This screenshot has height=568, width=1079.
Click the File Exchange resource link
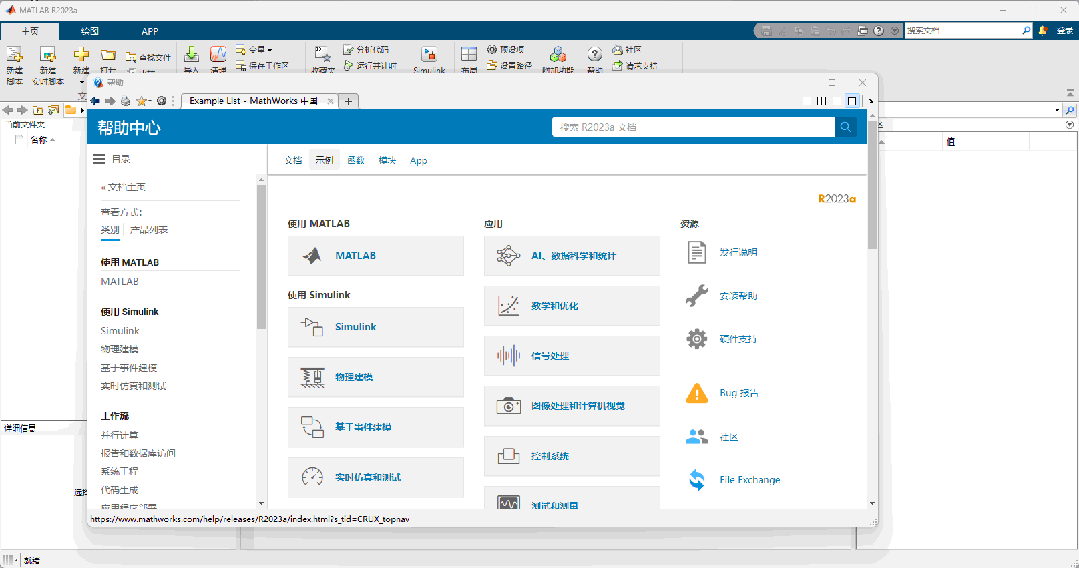750,480
